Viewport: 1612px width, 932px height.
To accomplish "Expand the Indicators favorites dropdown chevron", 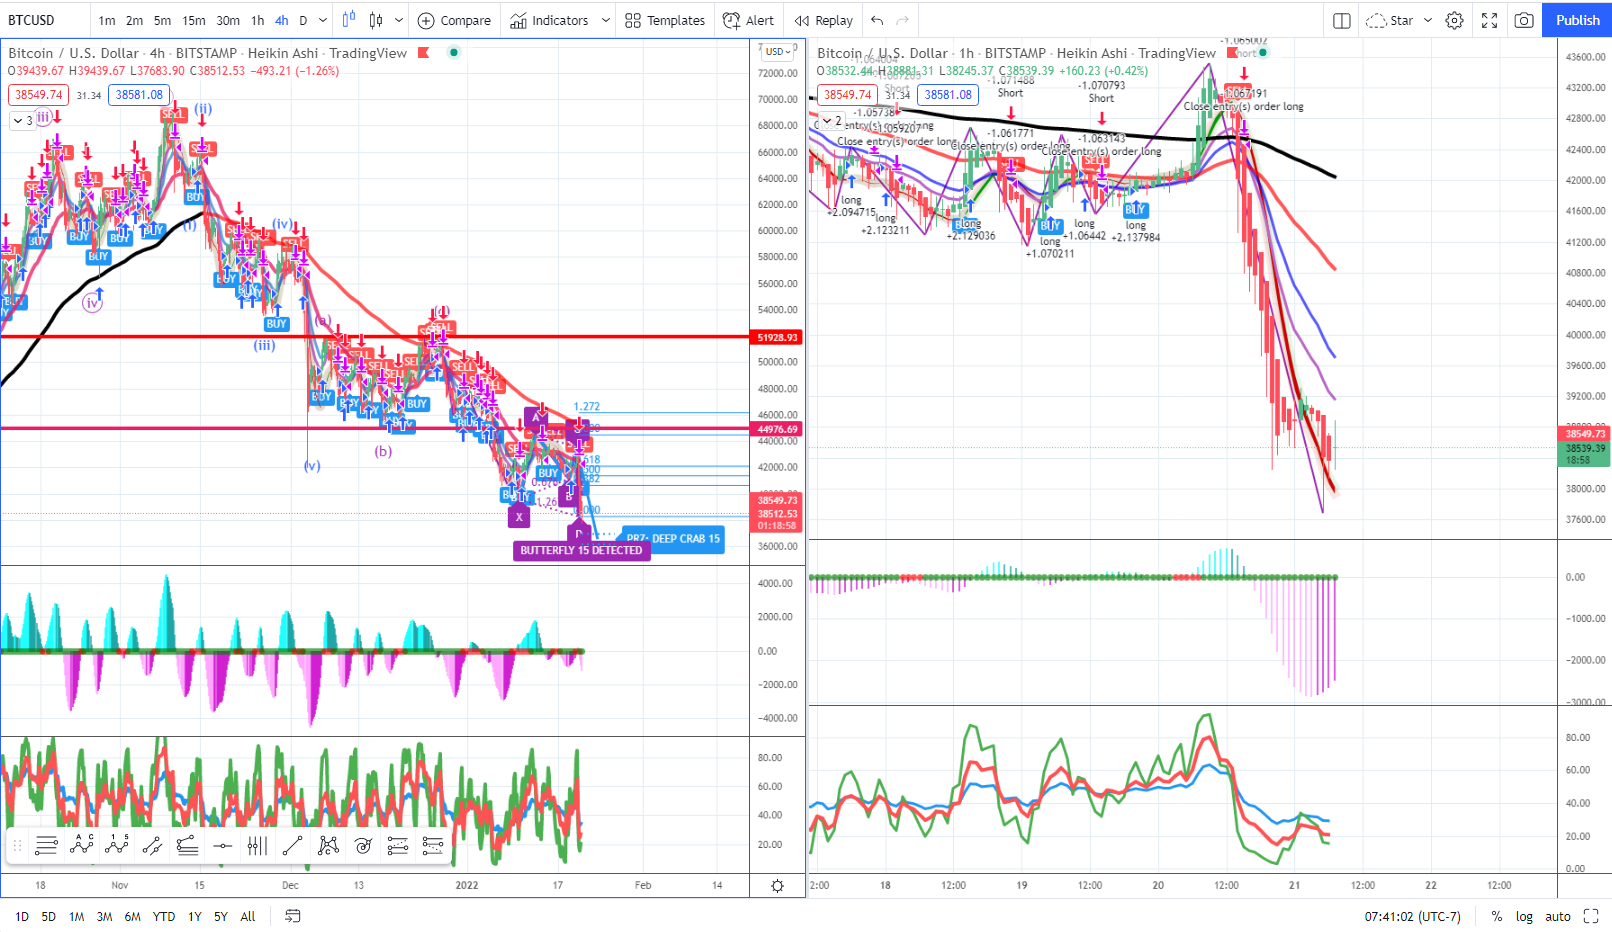I will (606, 20).
